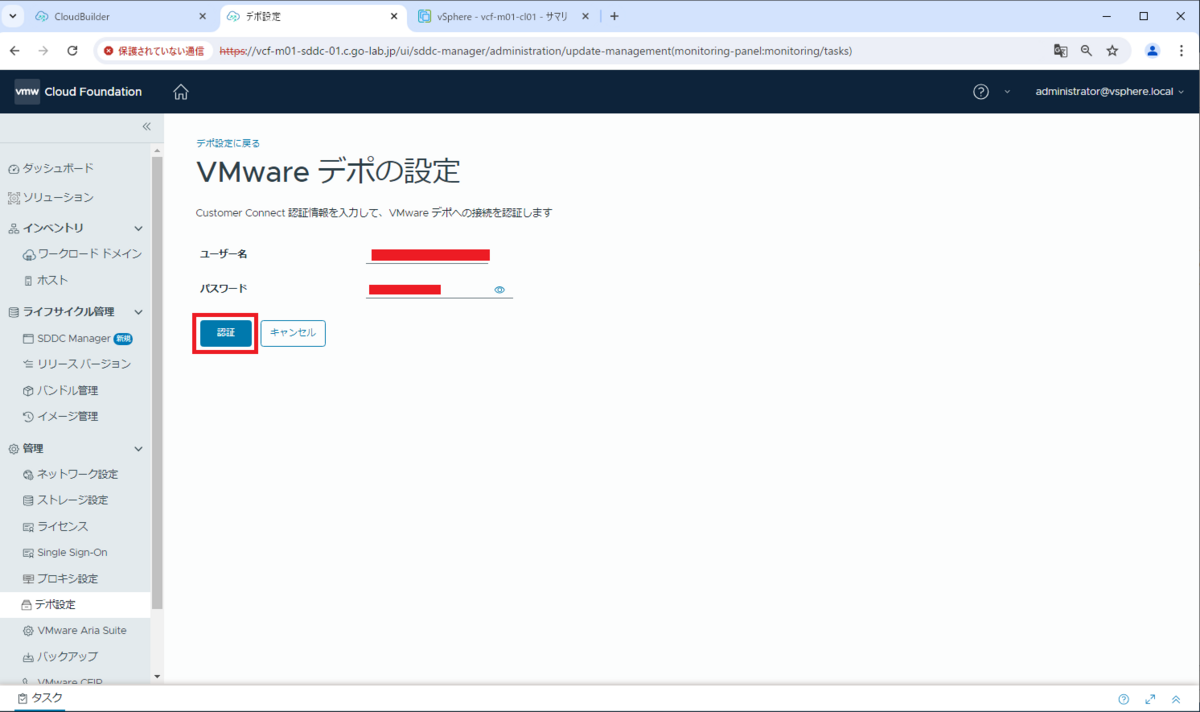The height and width of the screenshot is (712, 1200).
Task: Click the forward navigation arrow
Action: coord(43,50)
